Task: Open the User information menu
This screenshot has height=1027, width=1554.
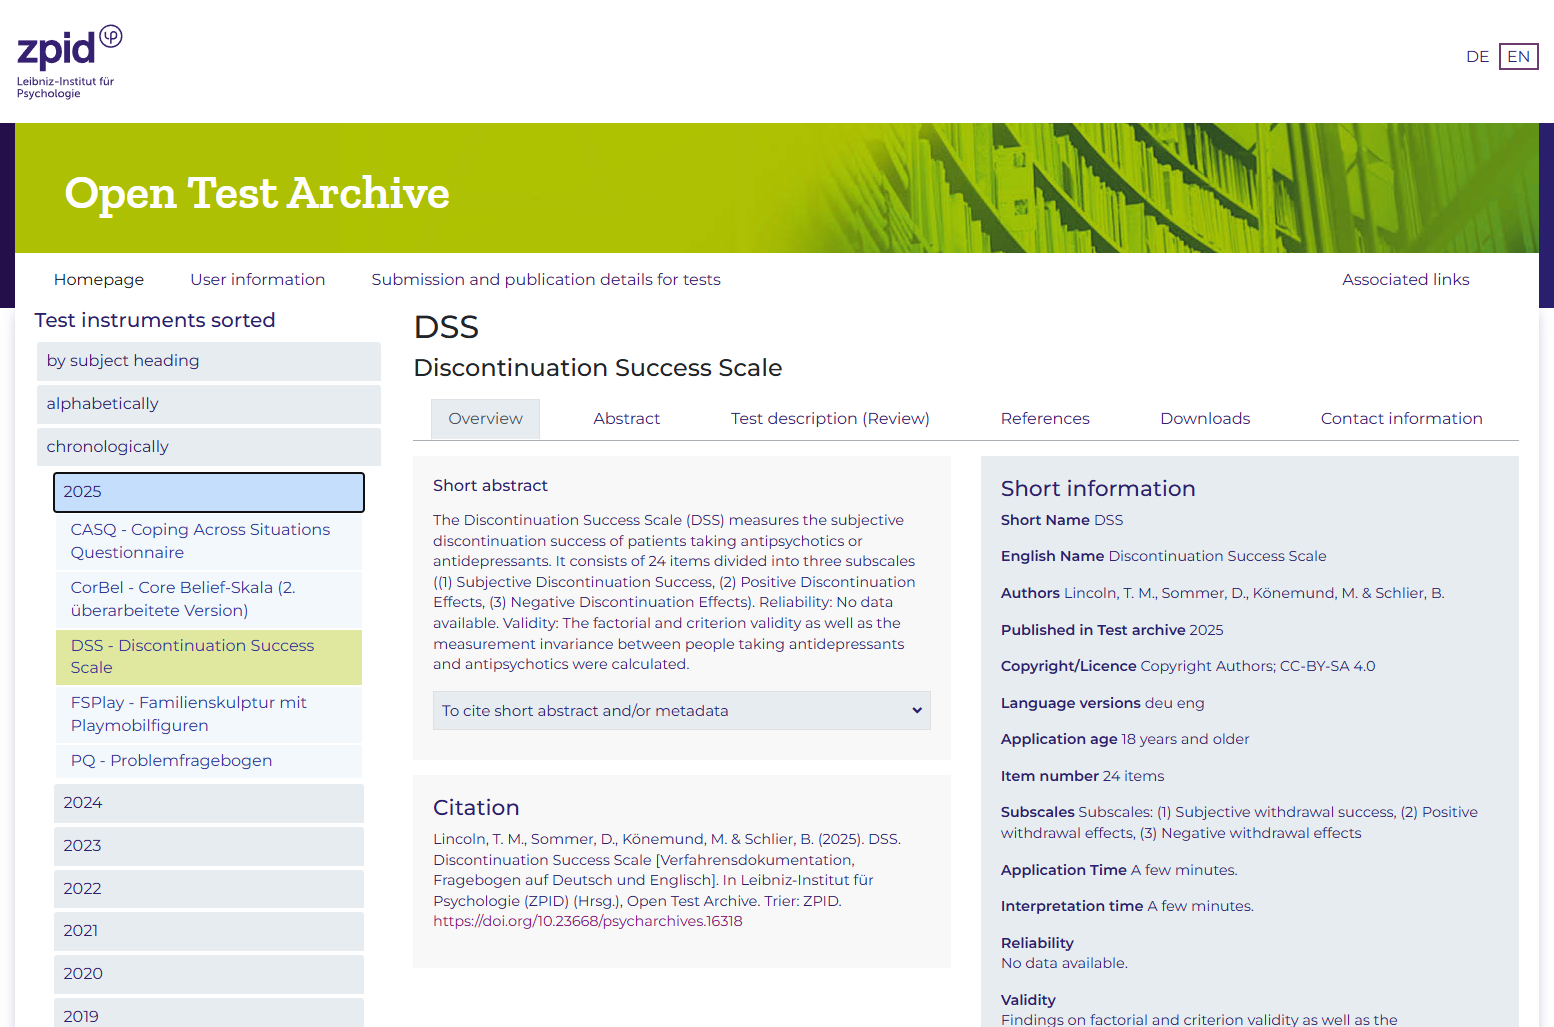Action: pos(257,280)
